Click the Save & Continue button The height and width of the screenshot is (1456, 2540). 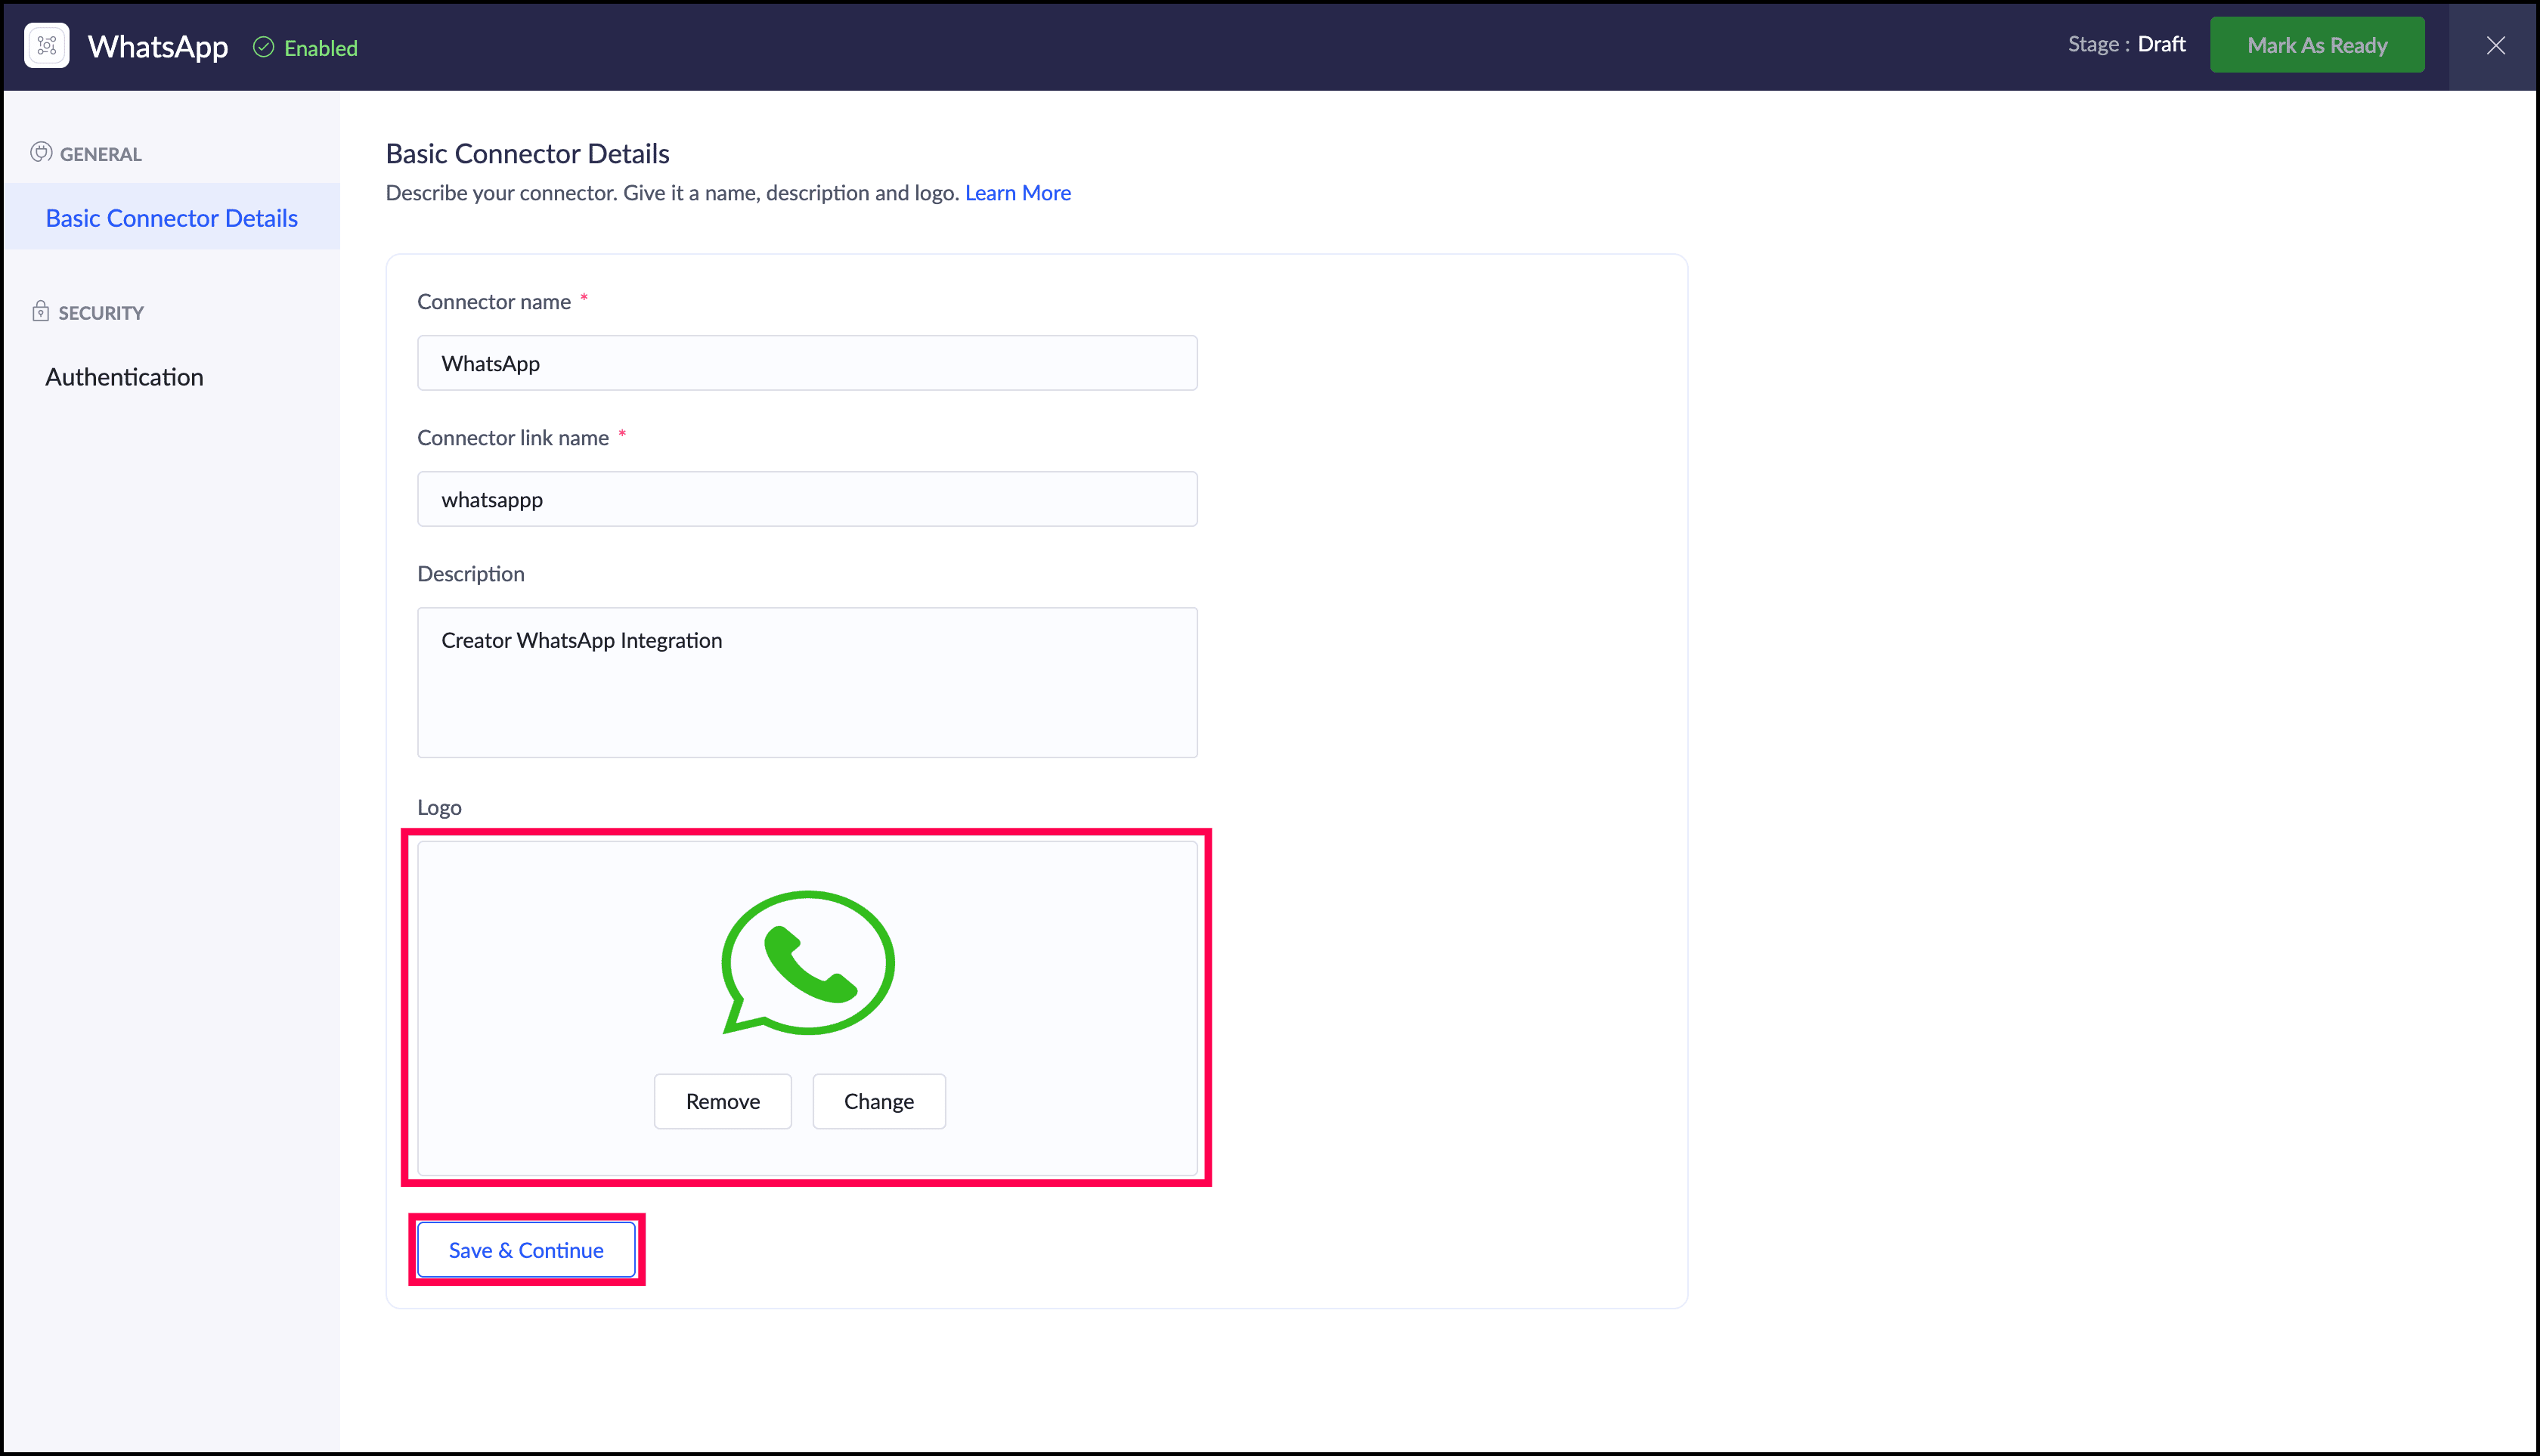526,1250
